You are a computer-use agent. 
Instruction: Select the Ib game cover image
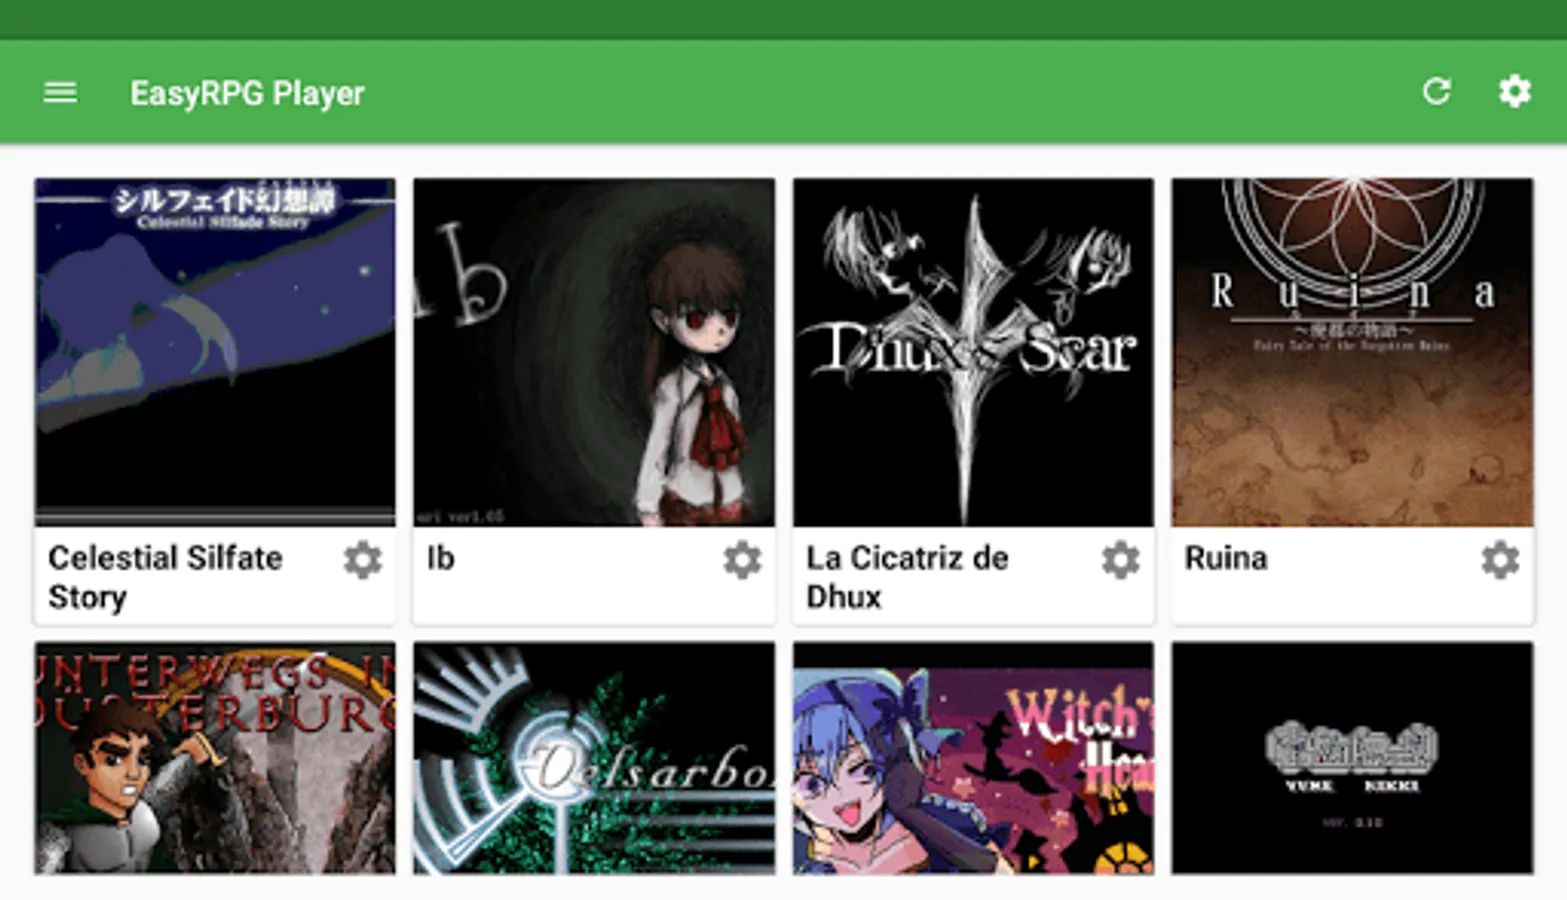pyautogui.click(x=594, y=352)
